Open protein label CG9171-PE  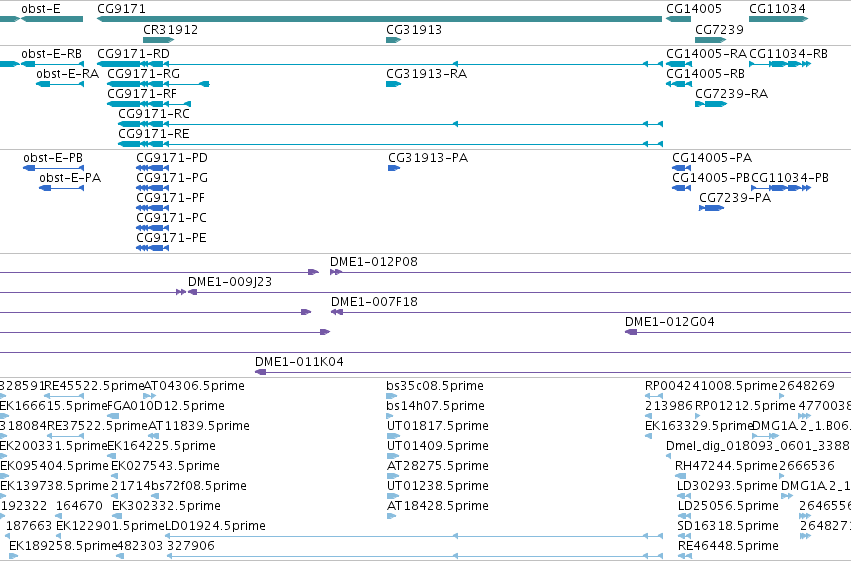(x=172, y=238)
